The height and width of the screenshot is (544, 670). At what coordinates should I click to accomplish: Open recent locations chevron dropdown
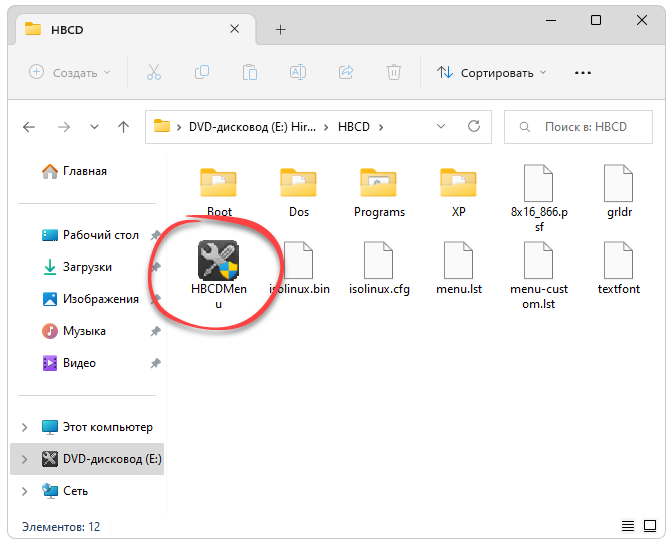pyautogui.click(x=94, y=127)
